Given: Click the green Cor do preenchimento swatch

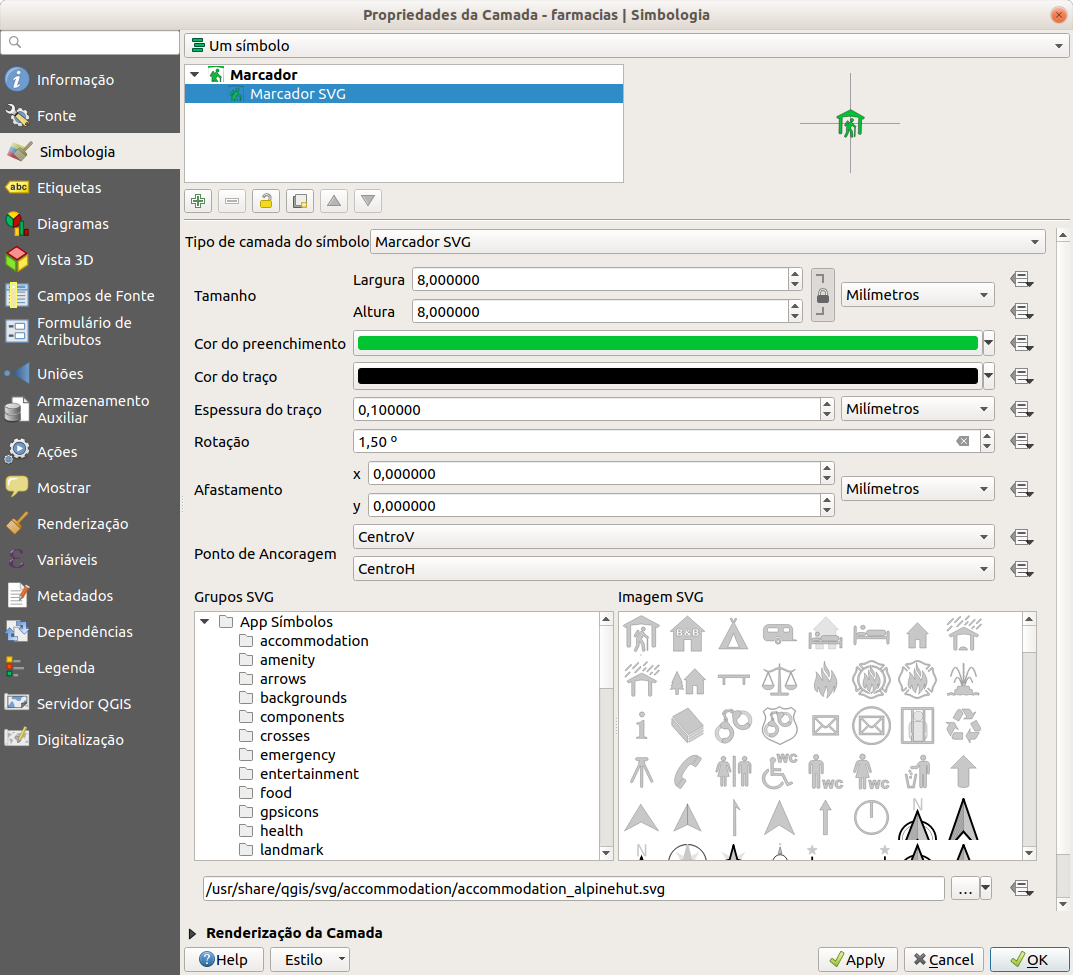Looking at the screenshot, I should 667,344.
